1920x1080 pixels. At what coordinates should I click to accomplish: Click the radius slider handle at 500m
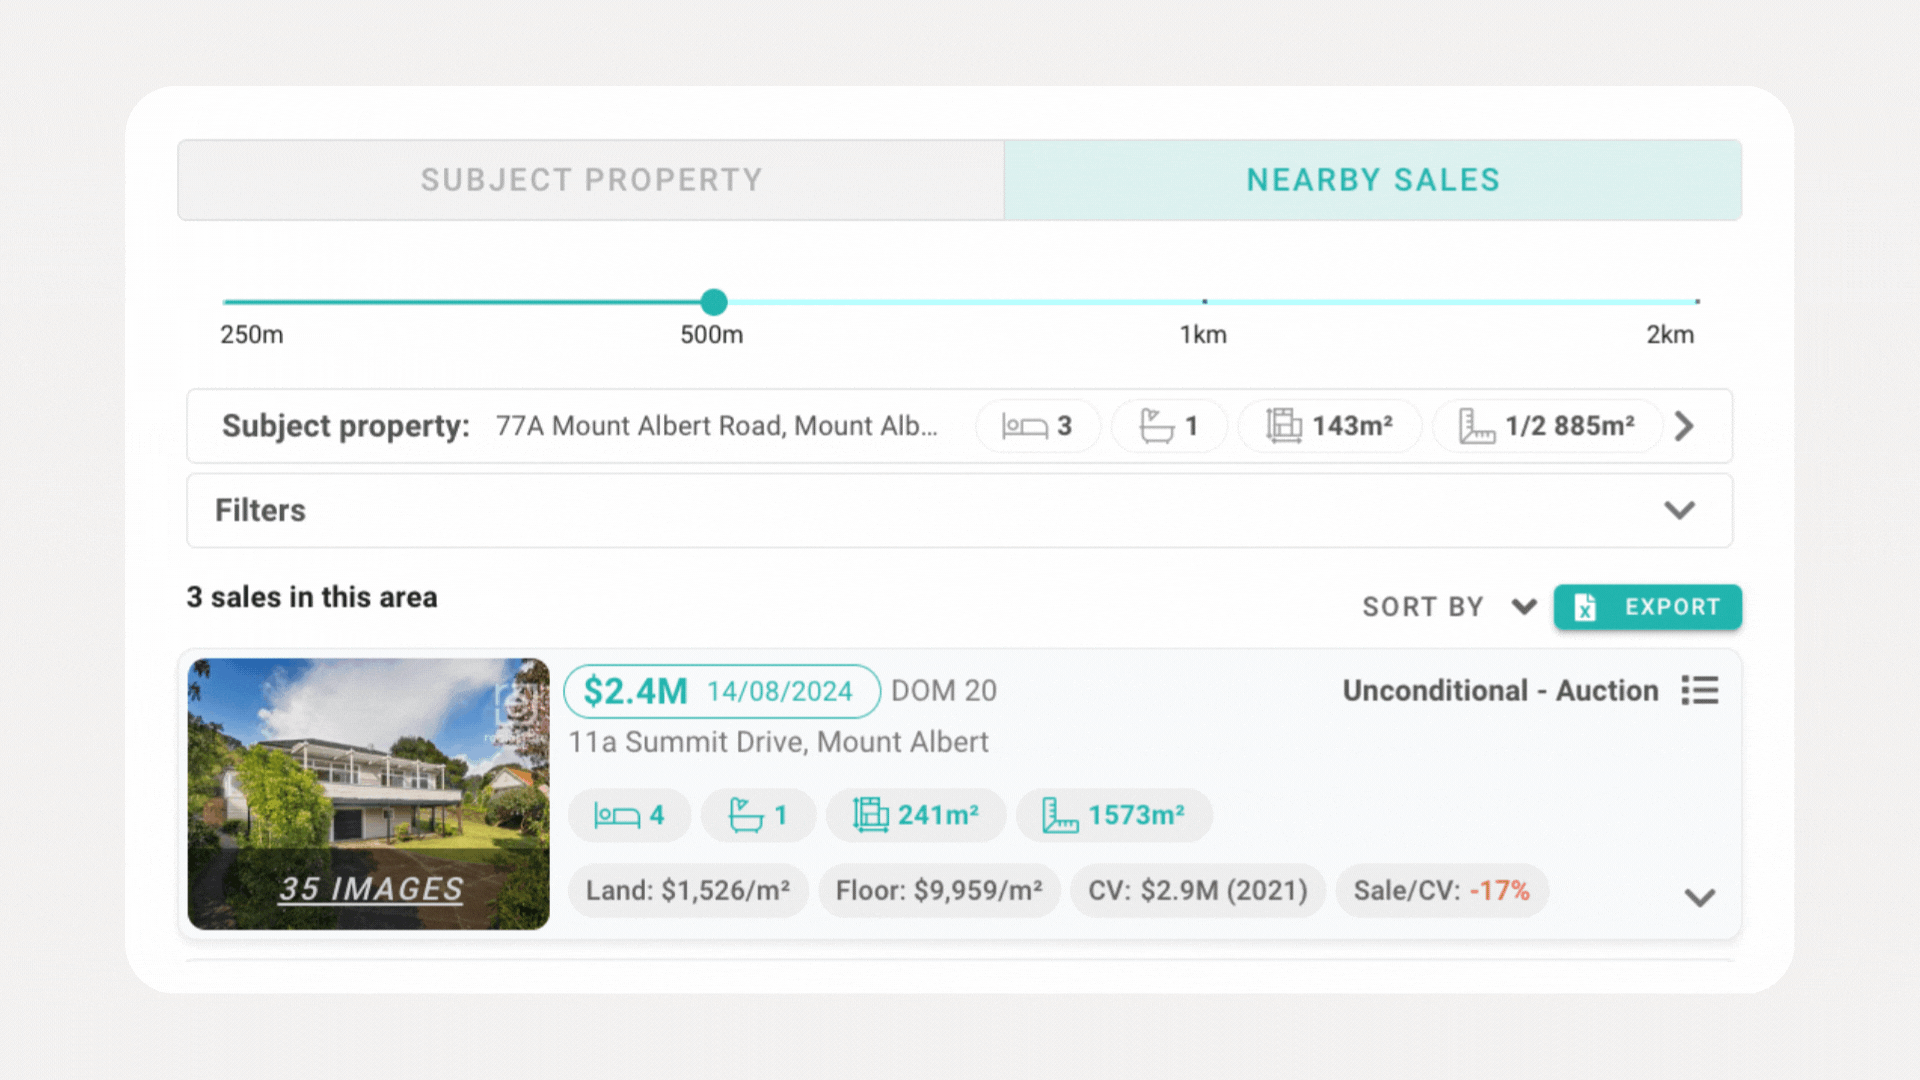click(x=714, y=301)
